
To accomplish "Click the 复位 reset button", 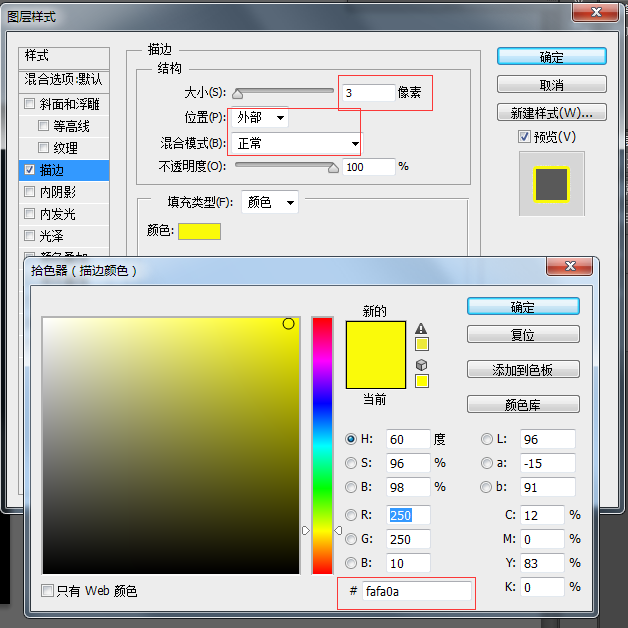I will (x=523, y=334).
